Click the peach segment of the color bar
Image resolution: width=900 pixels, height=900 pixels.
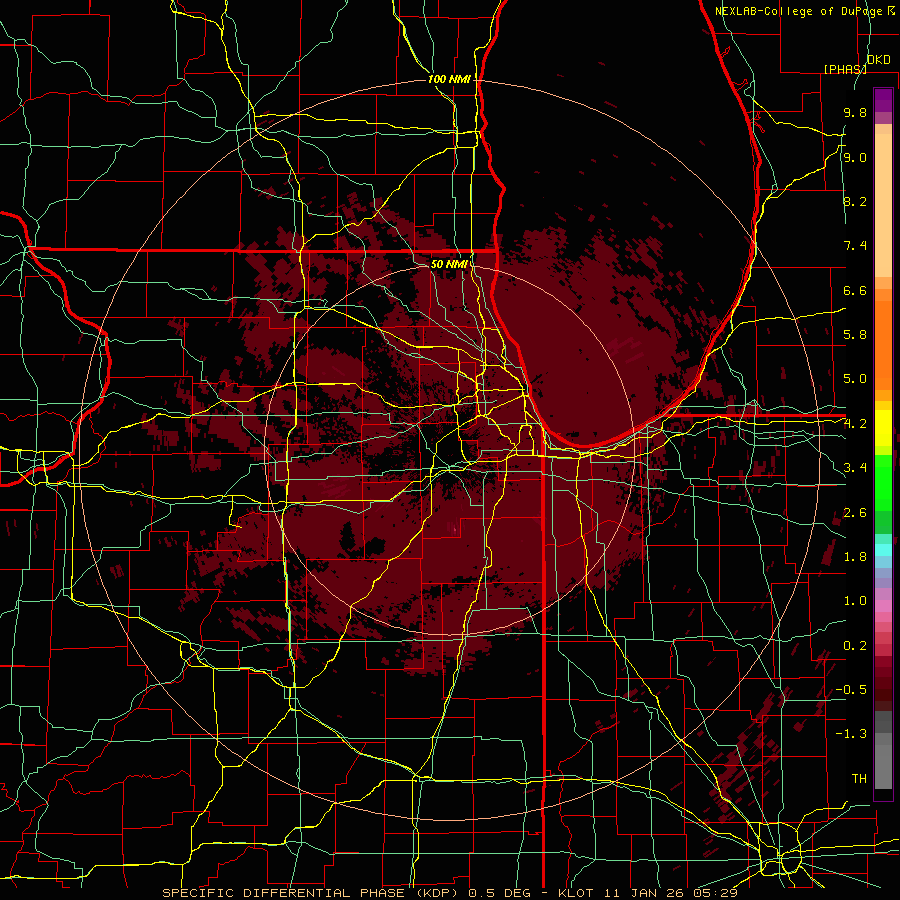pyautogui.click(x=883, y=207)
